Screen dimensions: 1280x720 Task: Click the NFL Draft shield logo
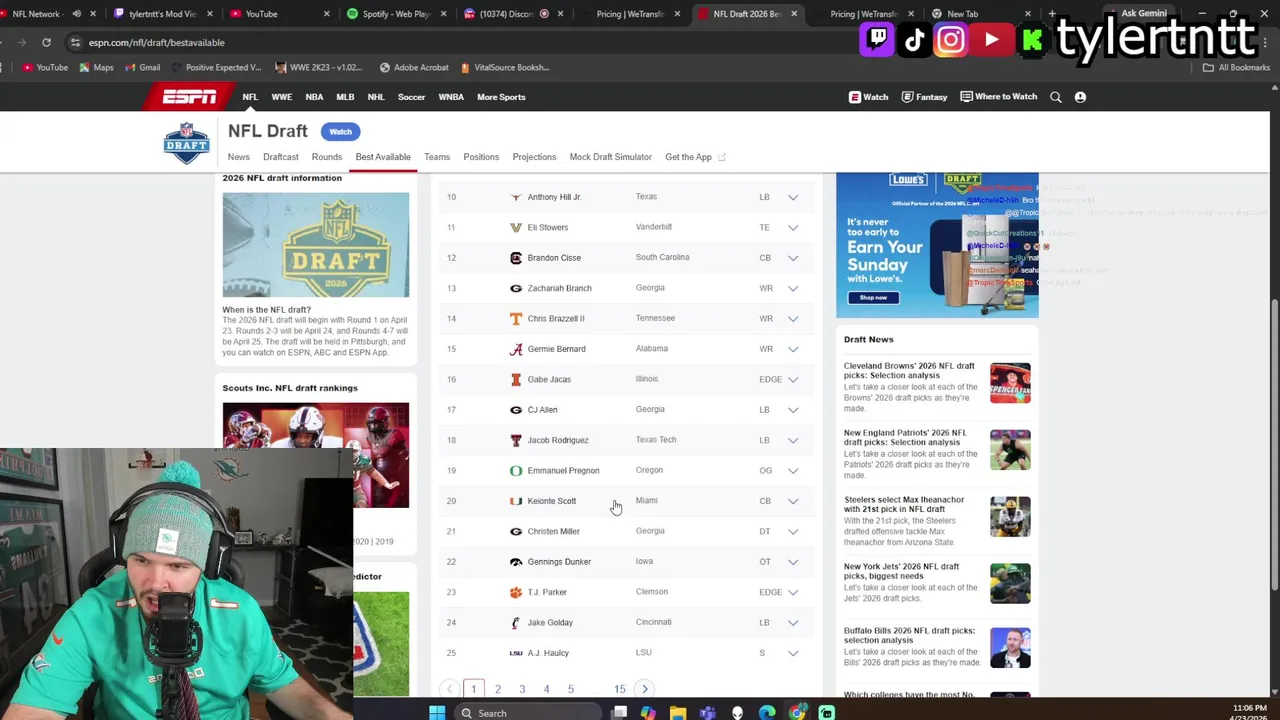click(x=186, y=143)
